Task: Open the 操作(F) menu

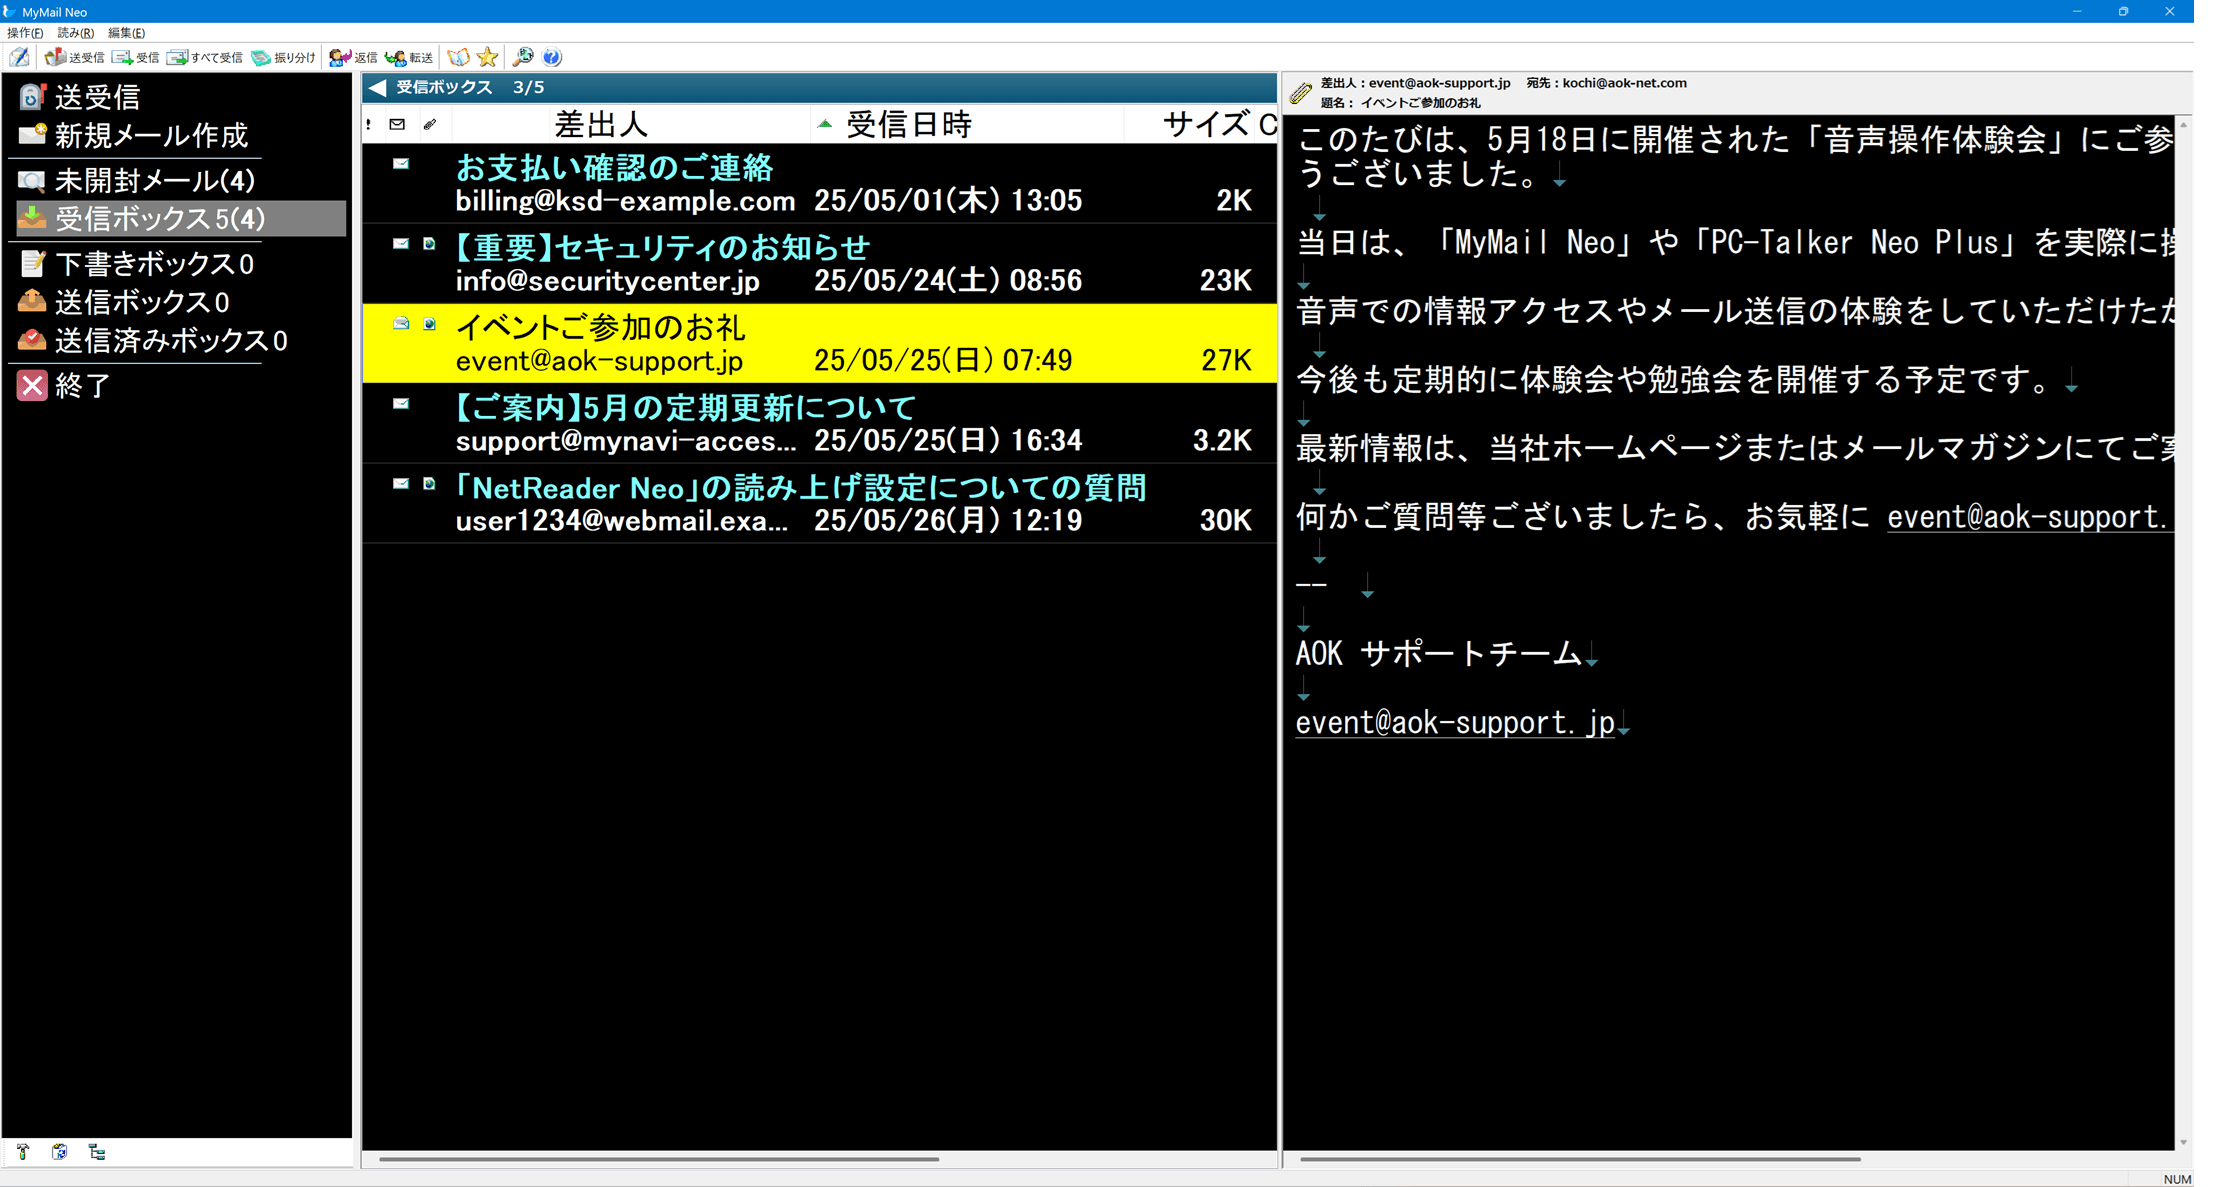Action: tap(24, 32)
